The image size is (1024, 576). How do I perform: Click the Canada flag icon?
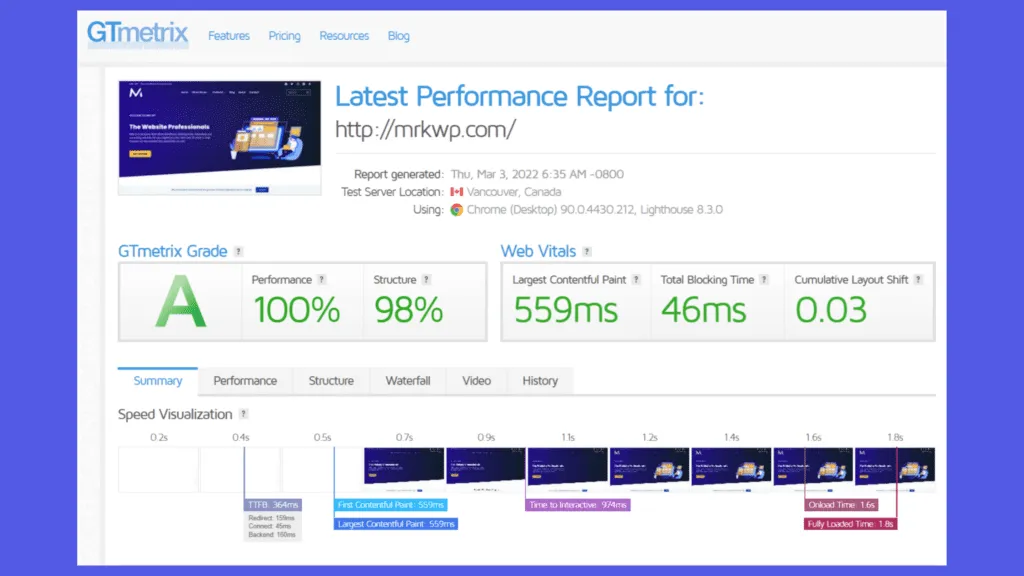pos(456,192)
